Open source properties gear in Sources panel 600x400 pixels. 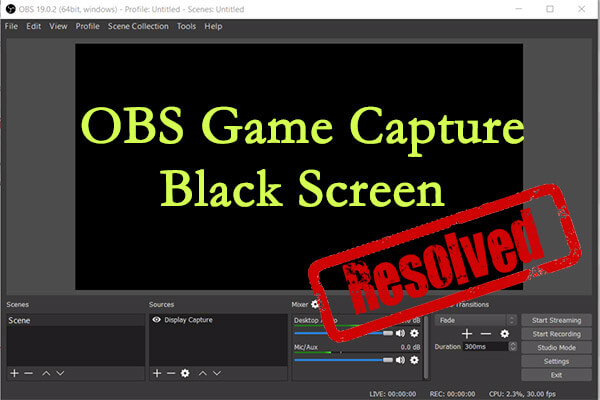point(185,373)
